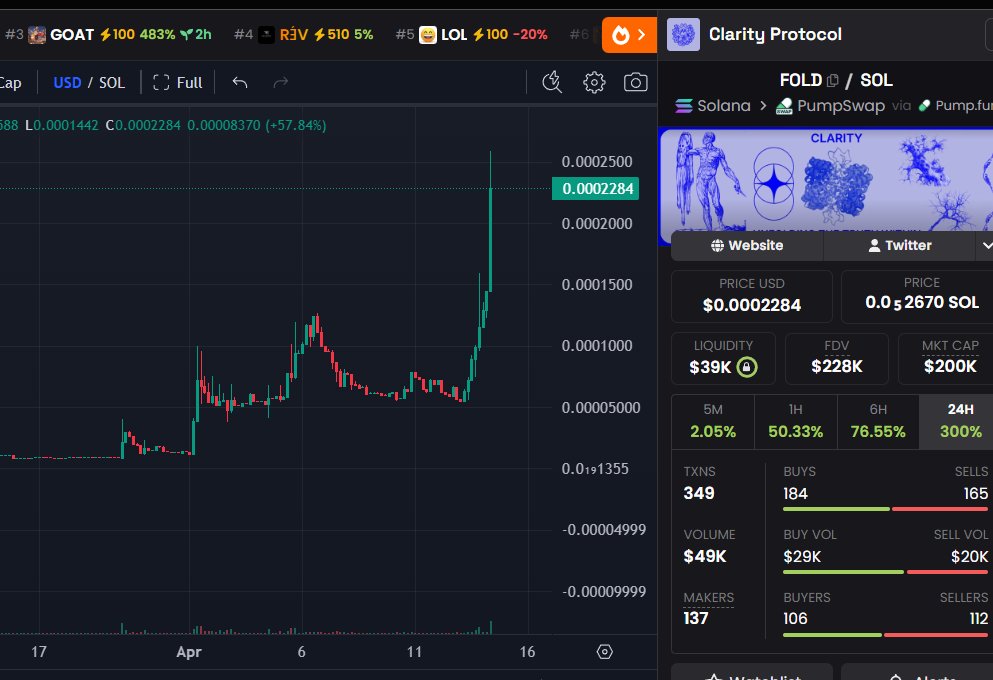
Task: Undo last chart action arrow
Action: tap(239, 82)
